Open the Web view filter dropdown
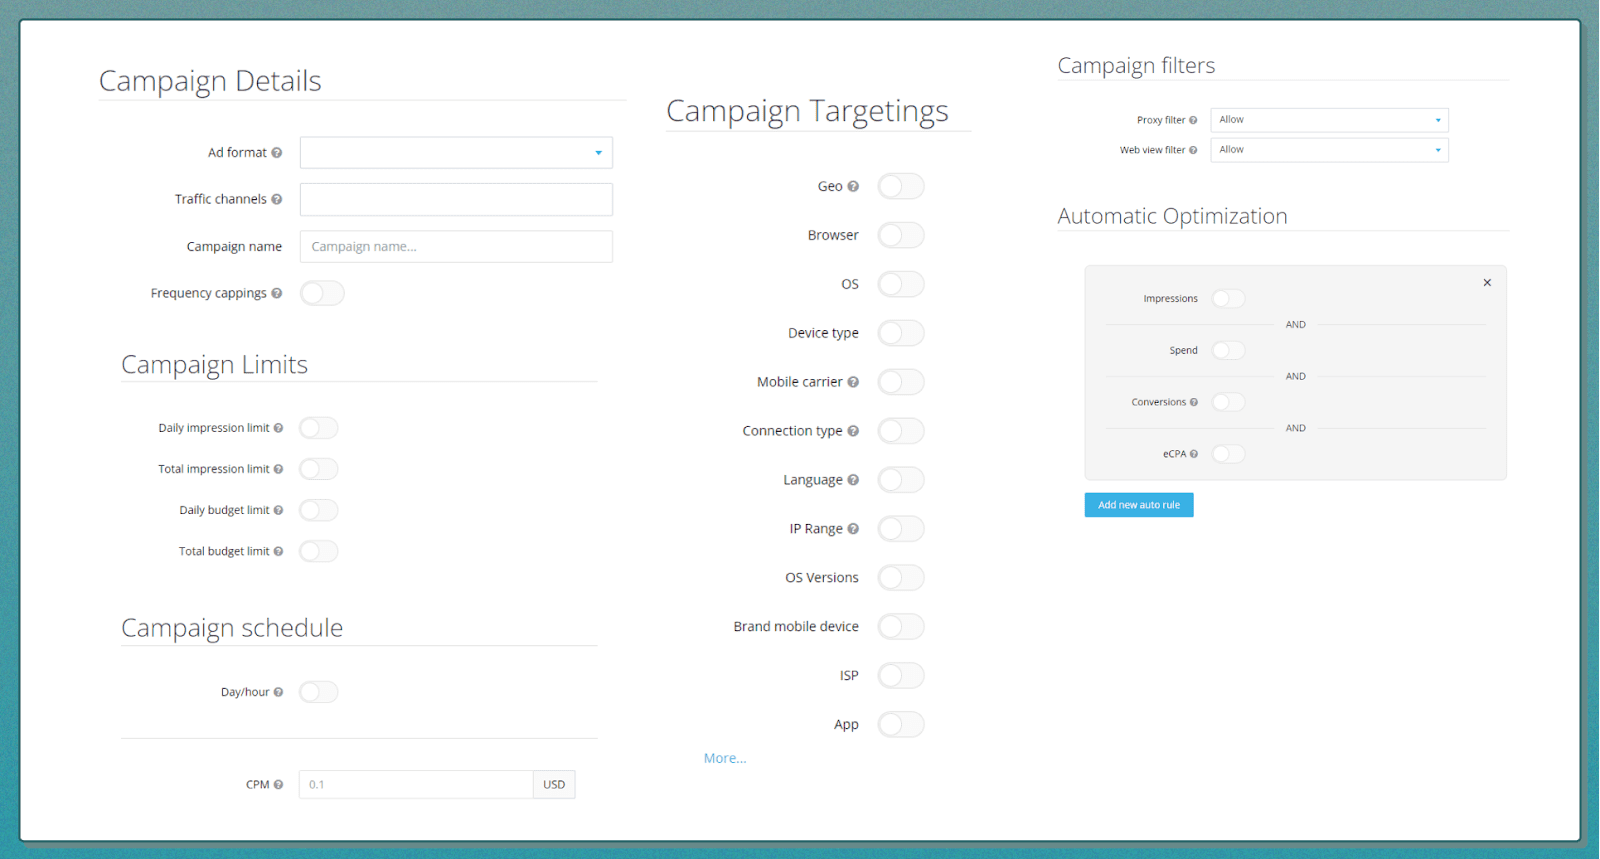Image resolution: width=1600 pixels, height=859 pixels. (1329, 150)
